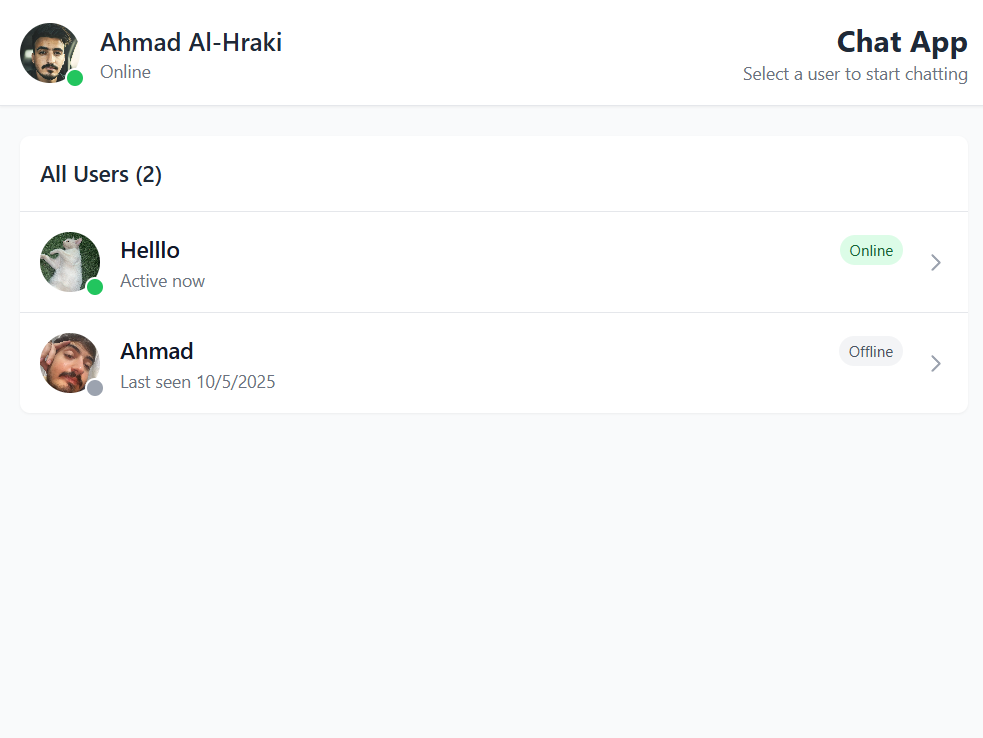Click the "Active now" status text

point(162,281)
